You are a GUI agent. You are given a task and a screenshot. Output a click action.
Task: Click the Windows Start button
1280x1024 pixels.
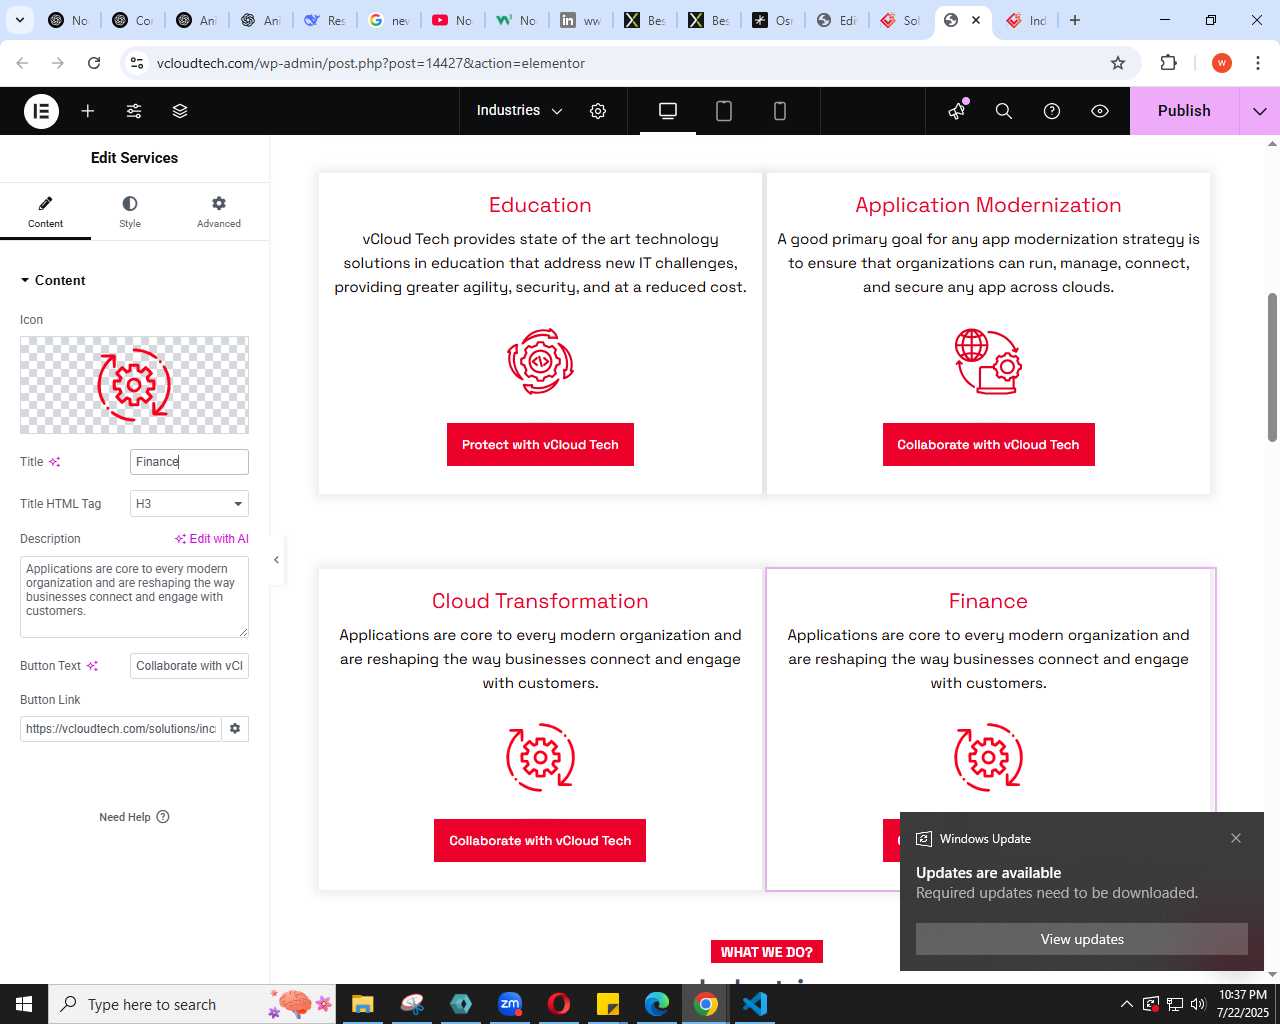pyautogui.click(x=24, y=1004)
